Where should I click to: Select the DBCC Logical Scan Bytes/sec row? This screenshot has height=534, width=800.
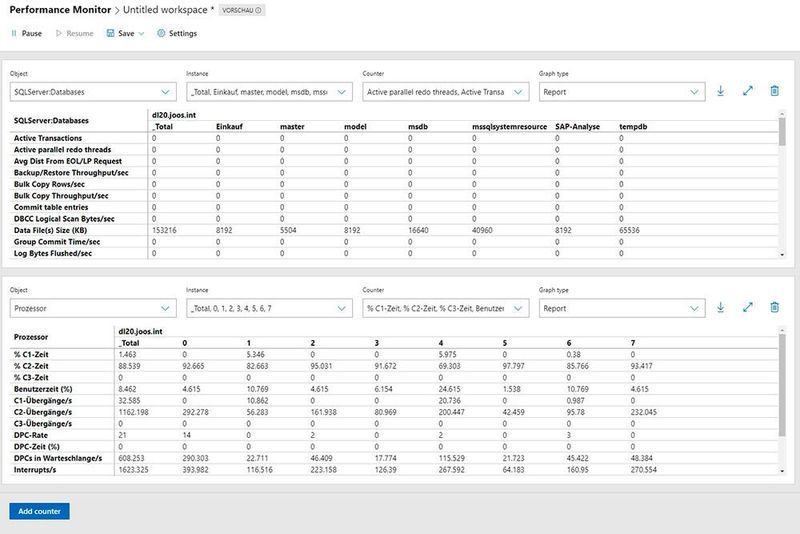click(x=394, y=219)
